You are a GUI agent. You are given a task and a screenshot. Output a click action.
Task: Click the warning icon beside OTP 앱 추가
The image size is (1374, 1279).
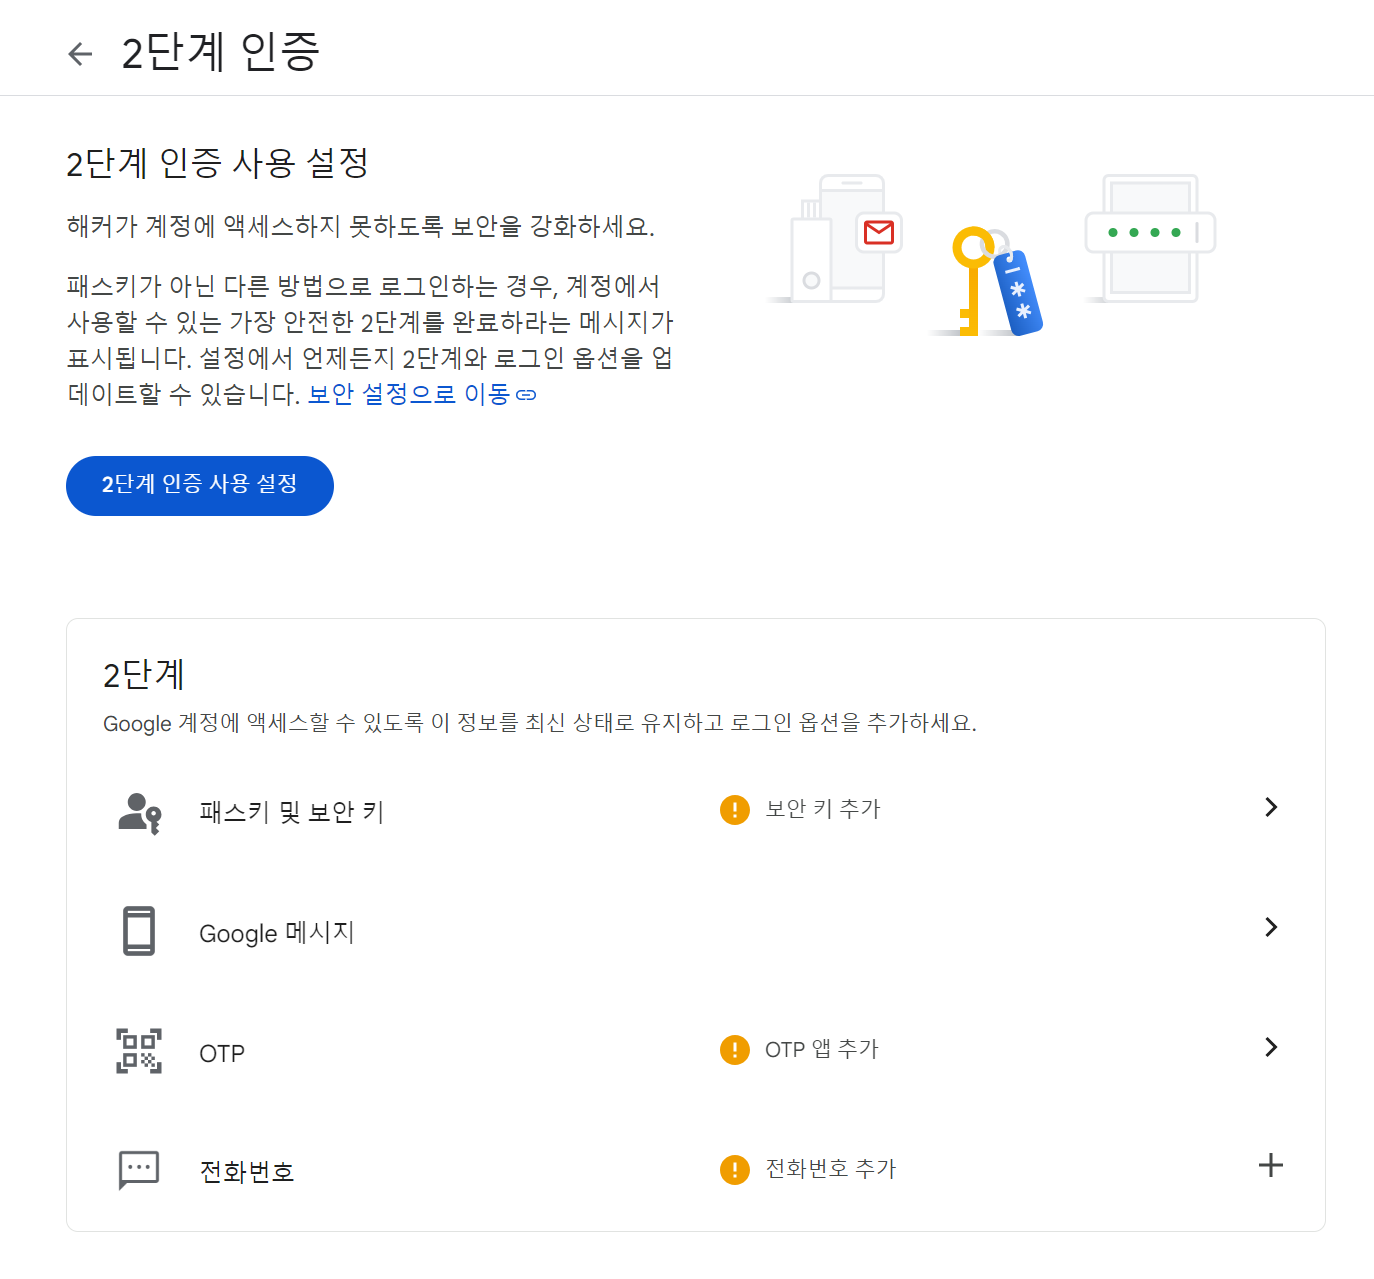click(x=735, y=1050)
